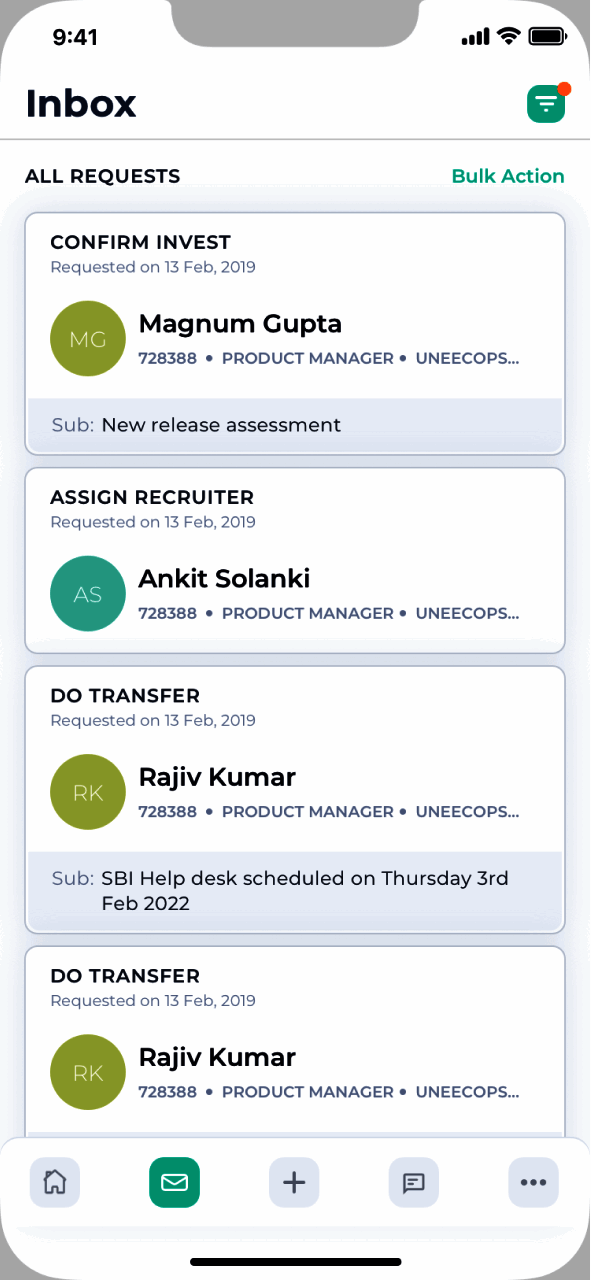Select Magnum Gupta's MG avatar
This screenshot has height=1280, width=591.
[x=87, y=338]
